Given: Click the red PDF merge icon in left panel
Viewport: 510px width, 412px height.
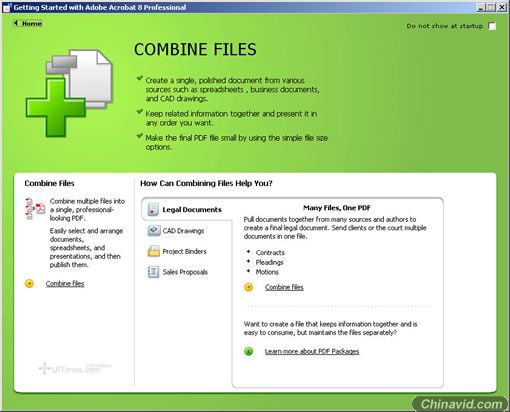Looking at the screenshot, I should [x=35, y=209].
